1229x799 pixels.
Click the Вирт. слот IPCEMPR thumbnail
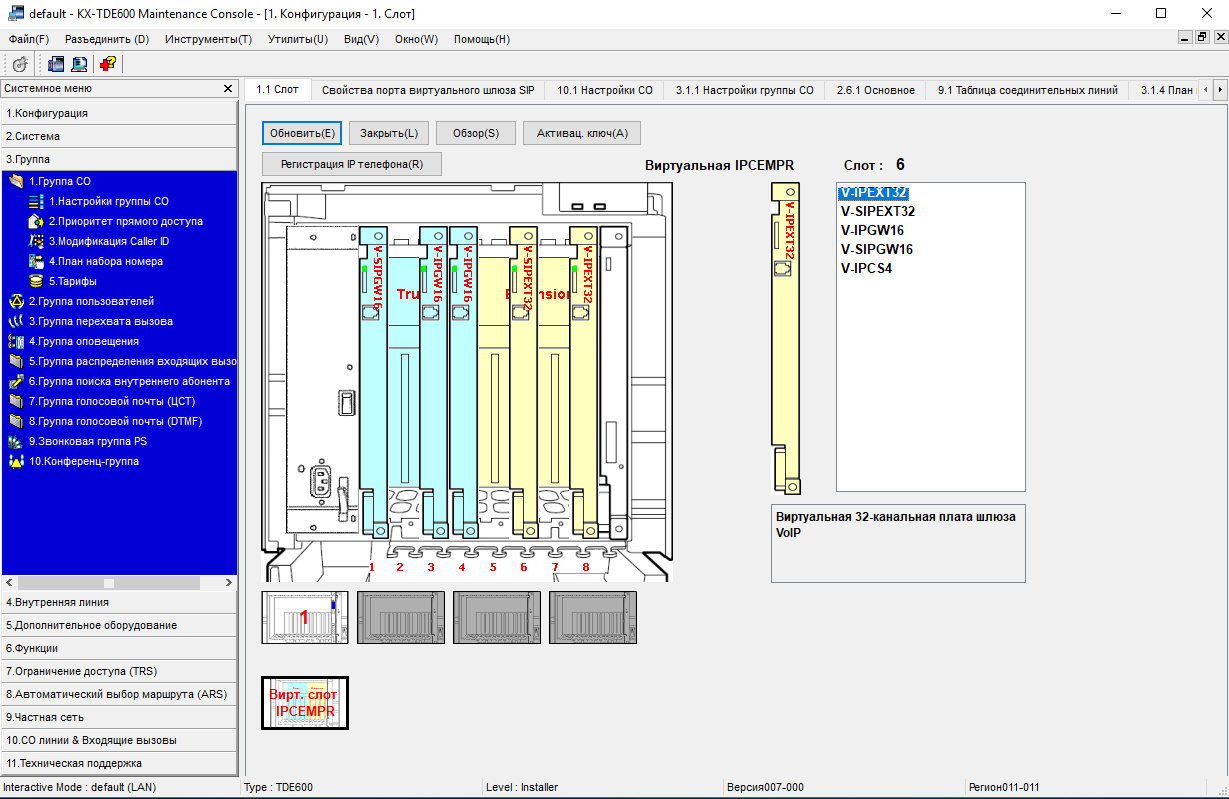tap(305, 703)
